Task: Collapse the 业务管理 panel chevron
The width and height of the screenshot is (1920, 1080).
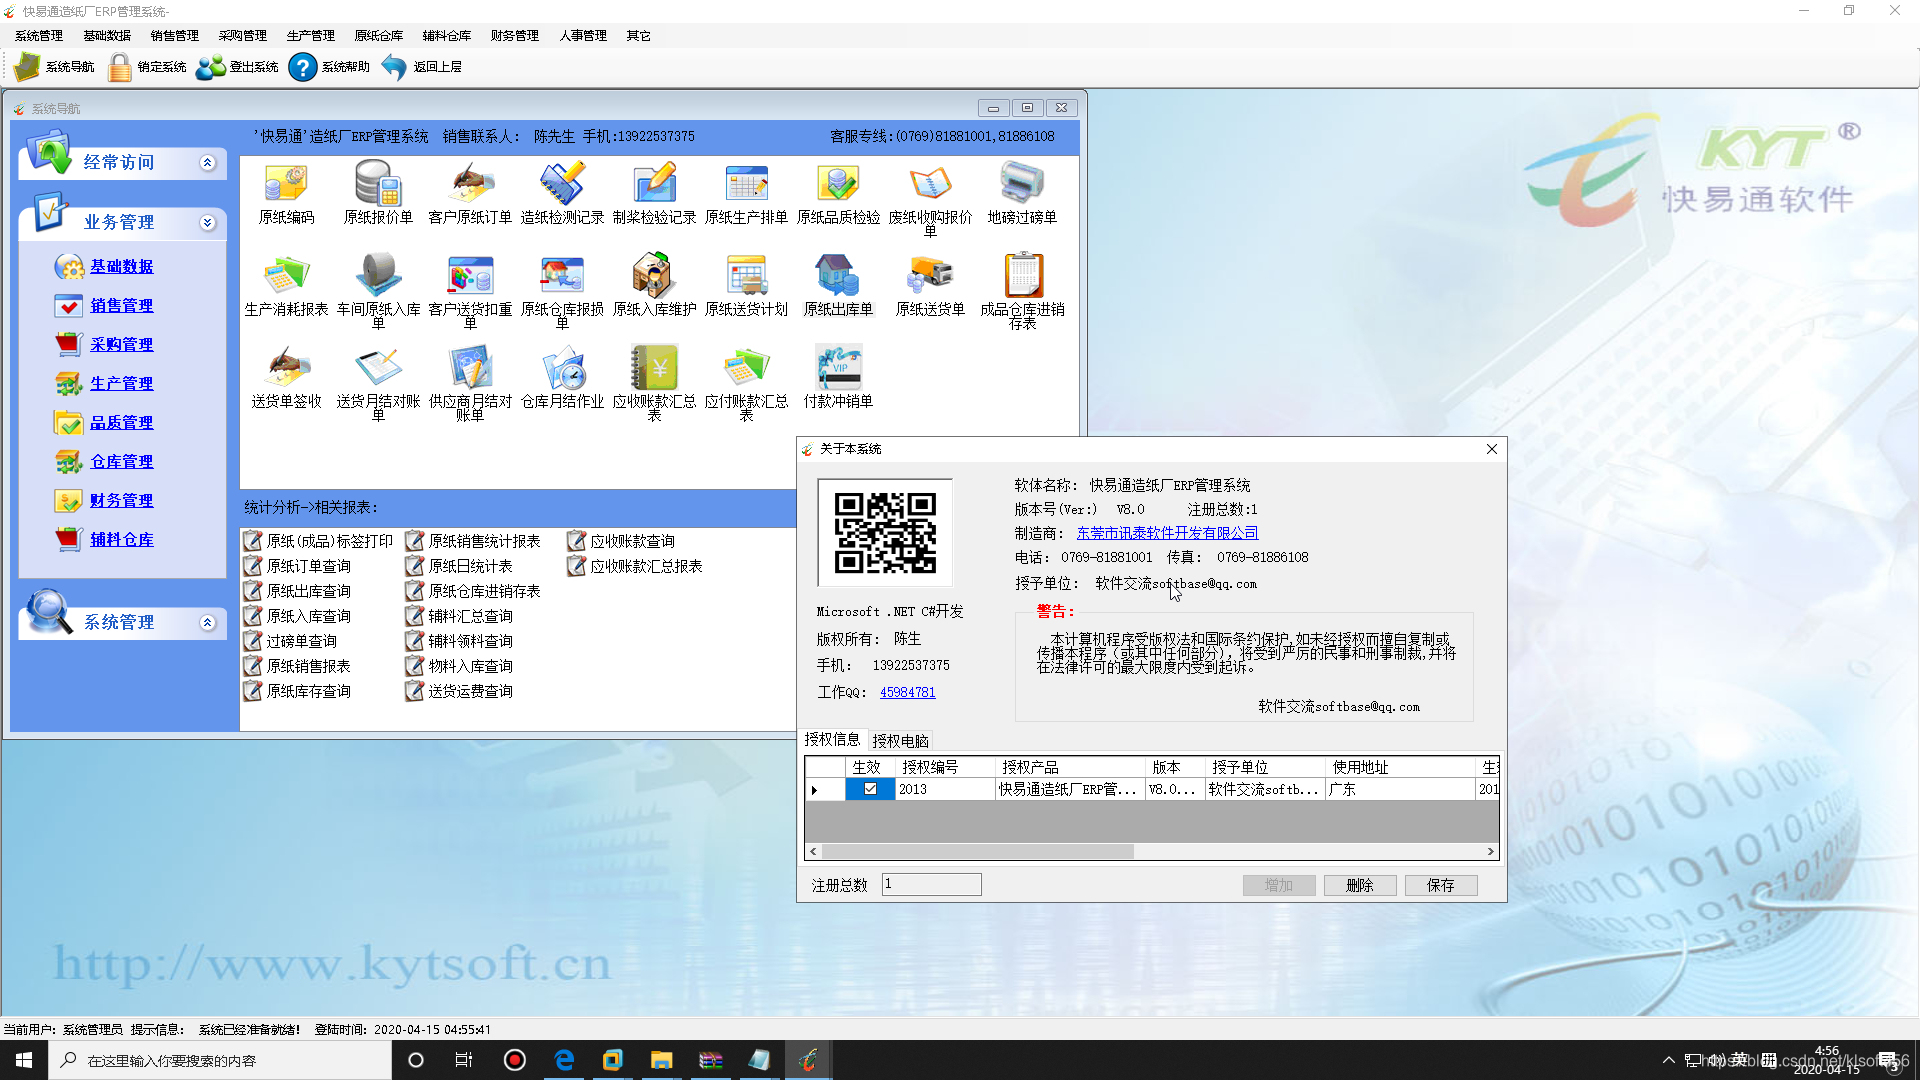Action: click(207, 222)
